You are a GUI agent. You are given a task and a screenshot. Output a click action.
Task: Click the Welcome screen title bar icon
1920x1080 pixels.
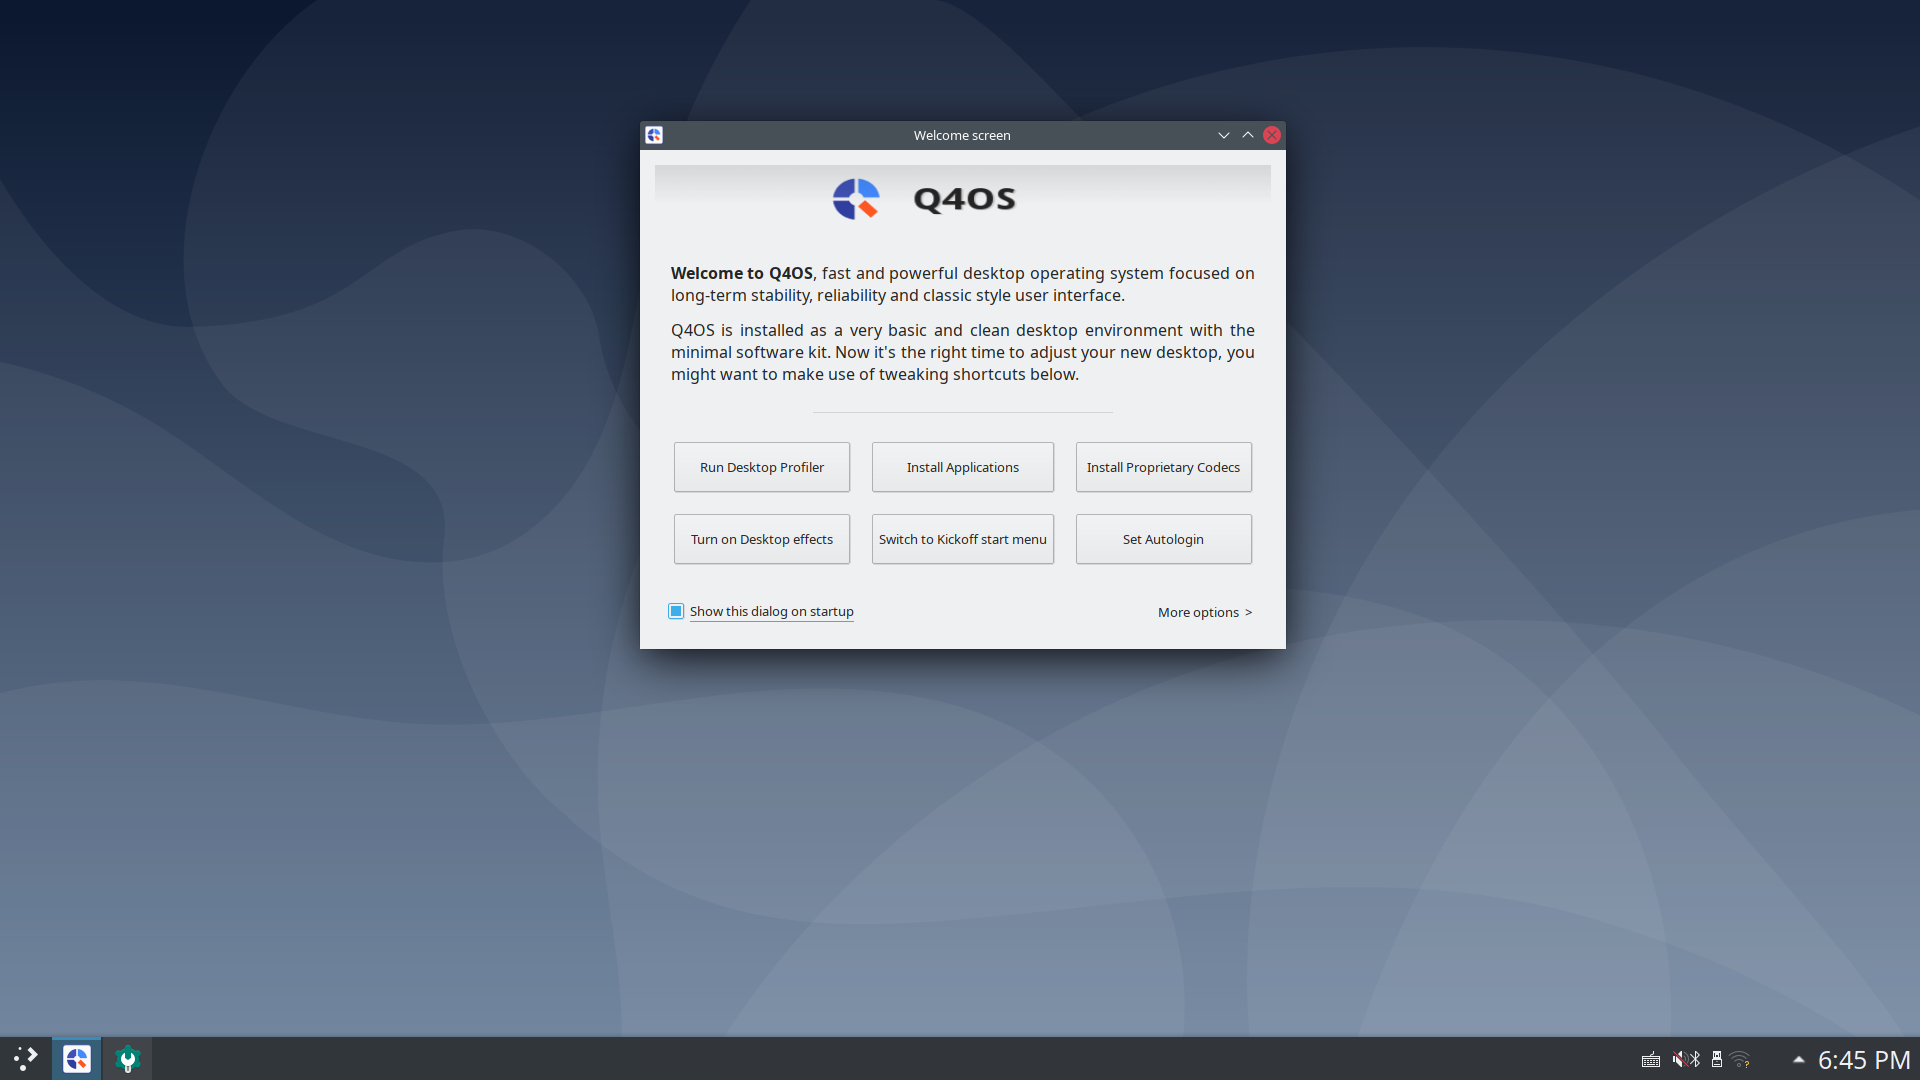[x=654, y=135]
